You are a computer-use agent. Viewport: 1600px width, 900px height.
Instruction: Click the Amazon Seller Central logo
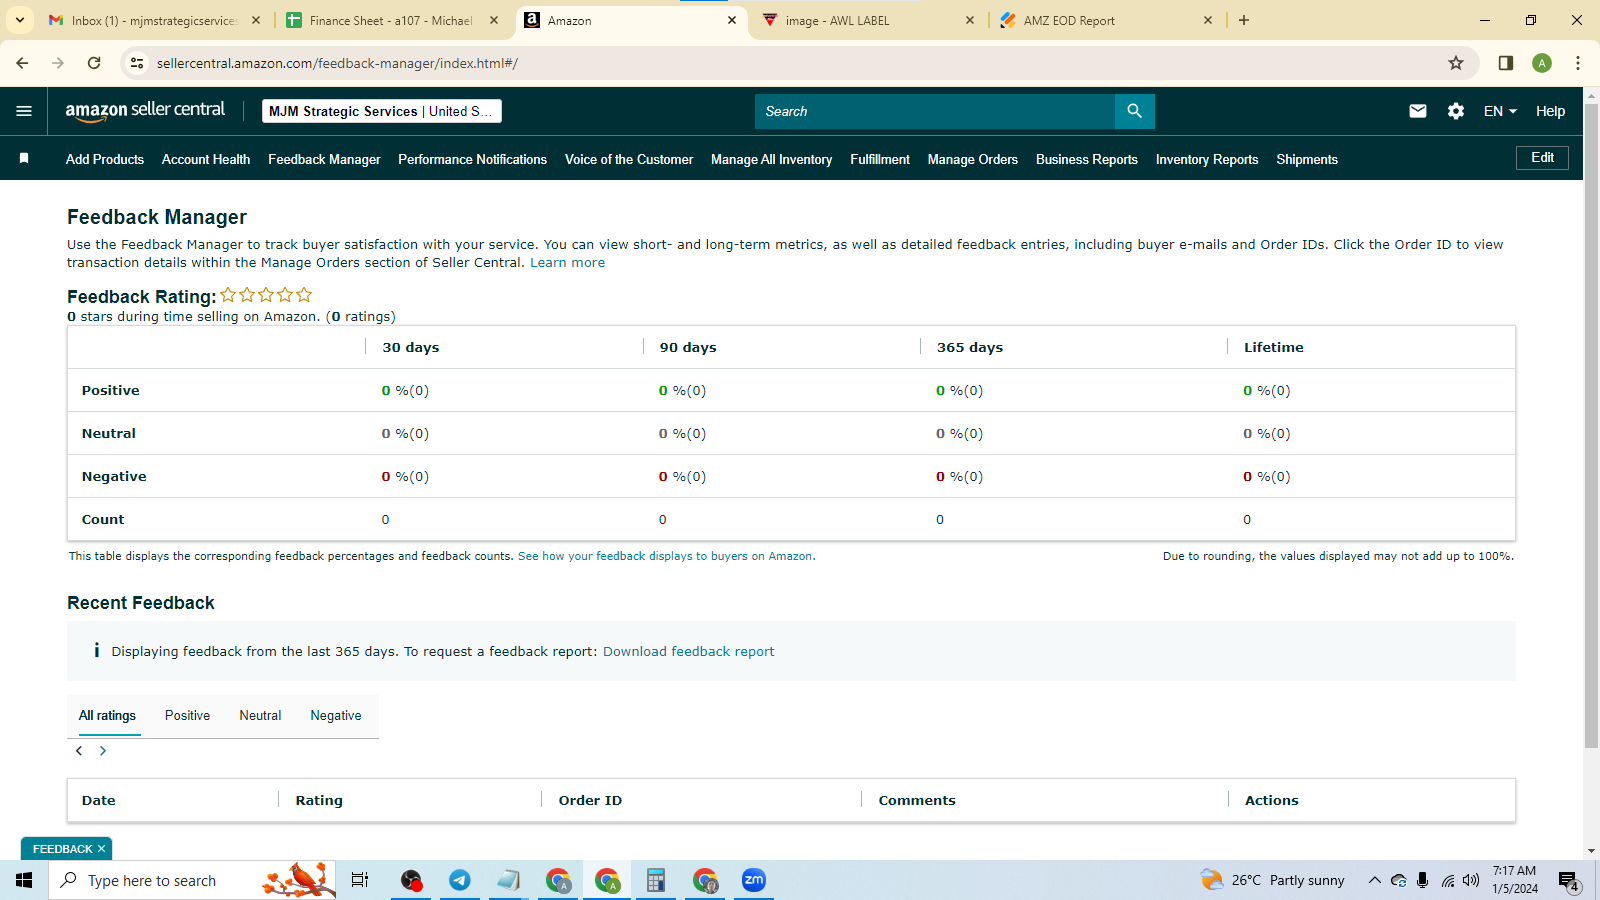(x=145, y=111)
